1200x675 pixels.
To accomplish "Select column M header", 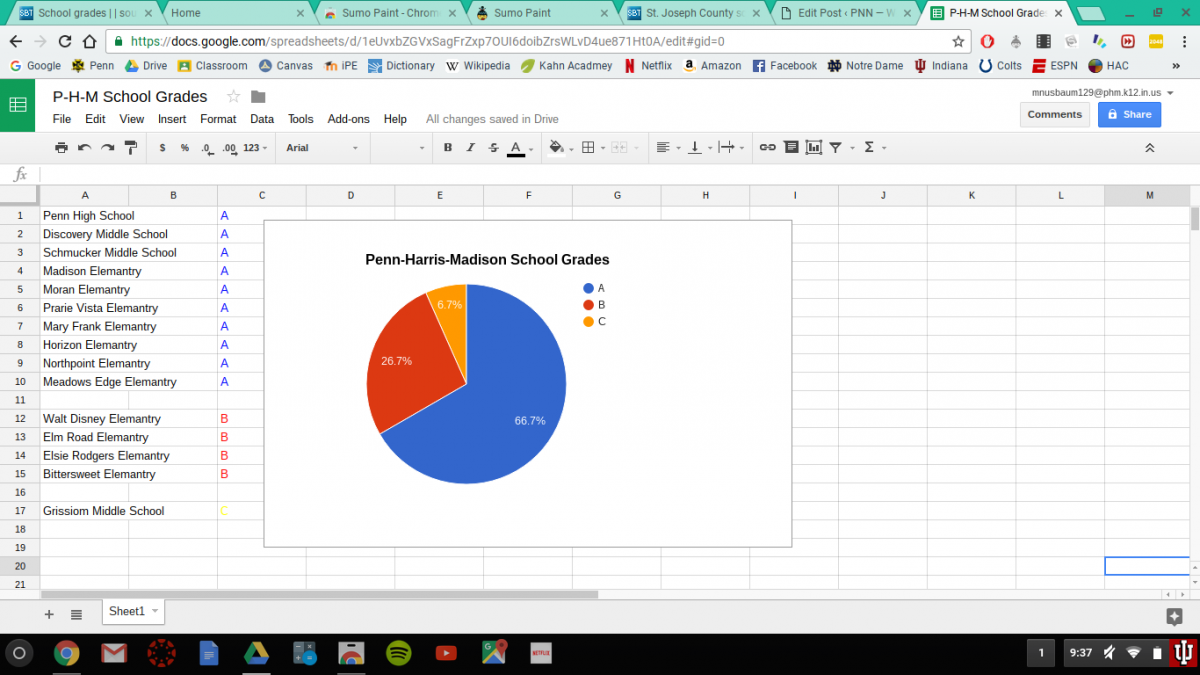I will coord(1149,195).
